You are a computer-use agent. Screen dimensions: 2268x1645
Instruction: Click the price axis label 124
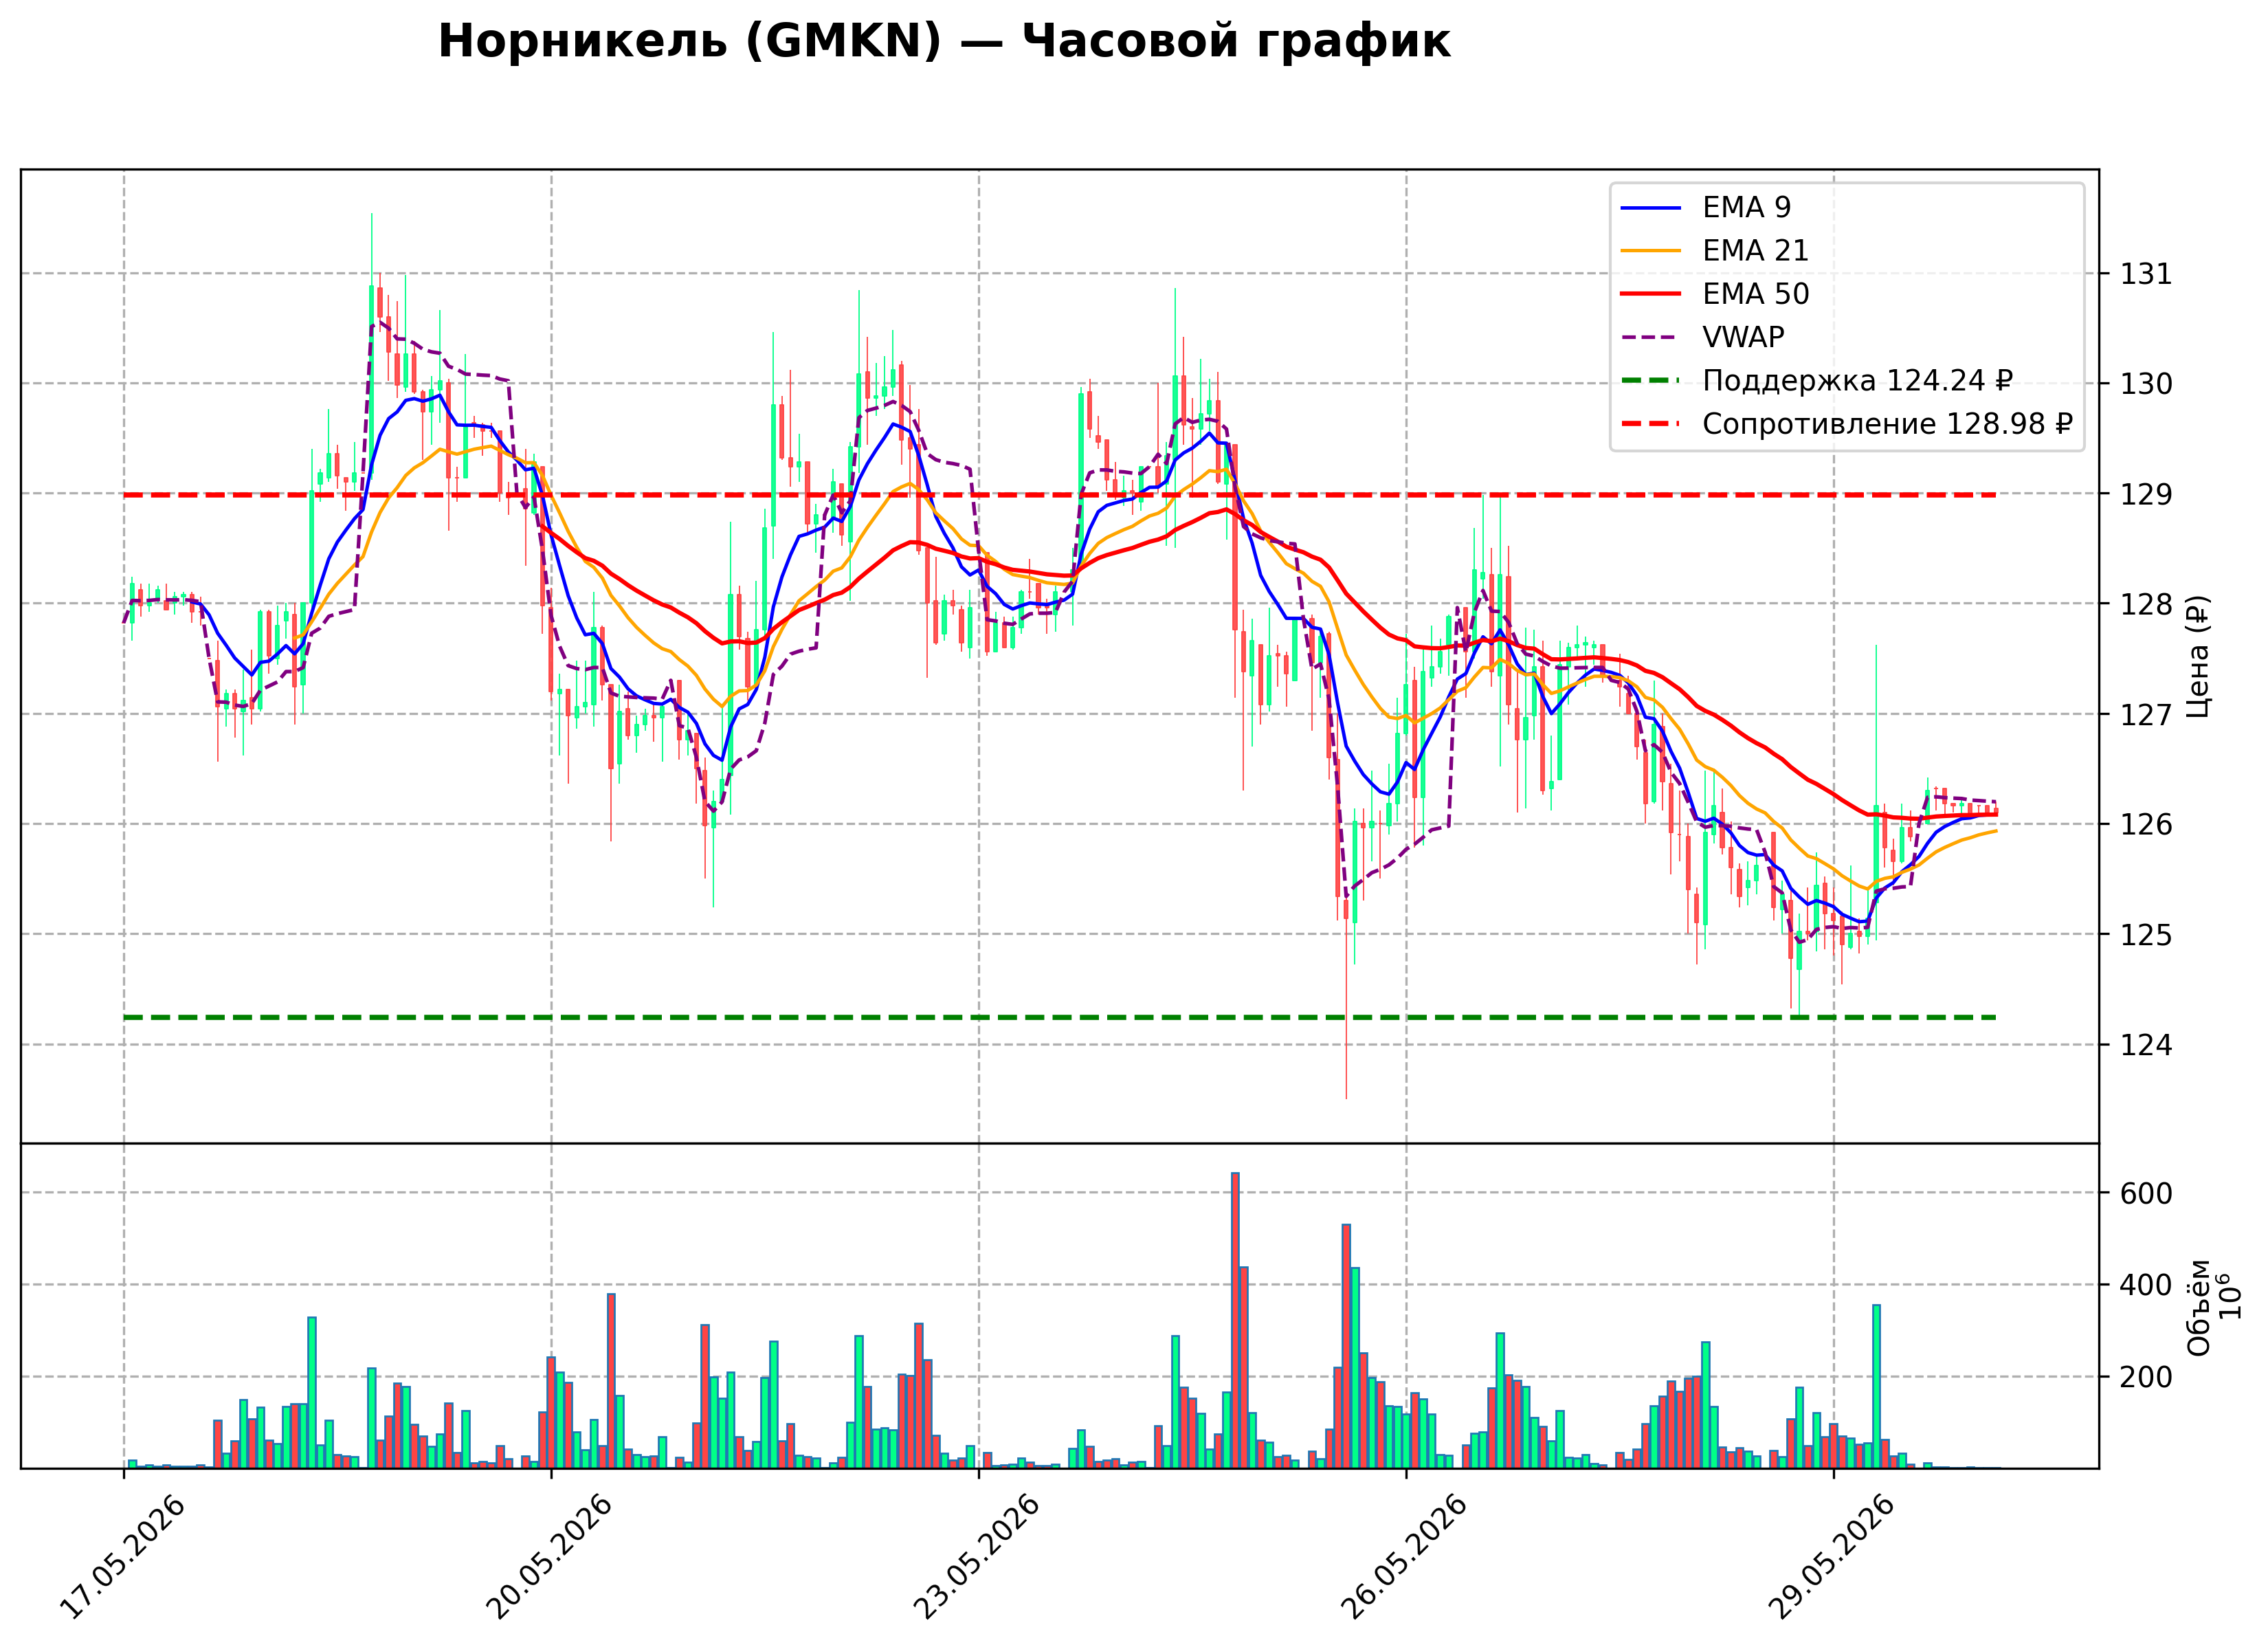[2146, 1045]
